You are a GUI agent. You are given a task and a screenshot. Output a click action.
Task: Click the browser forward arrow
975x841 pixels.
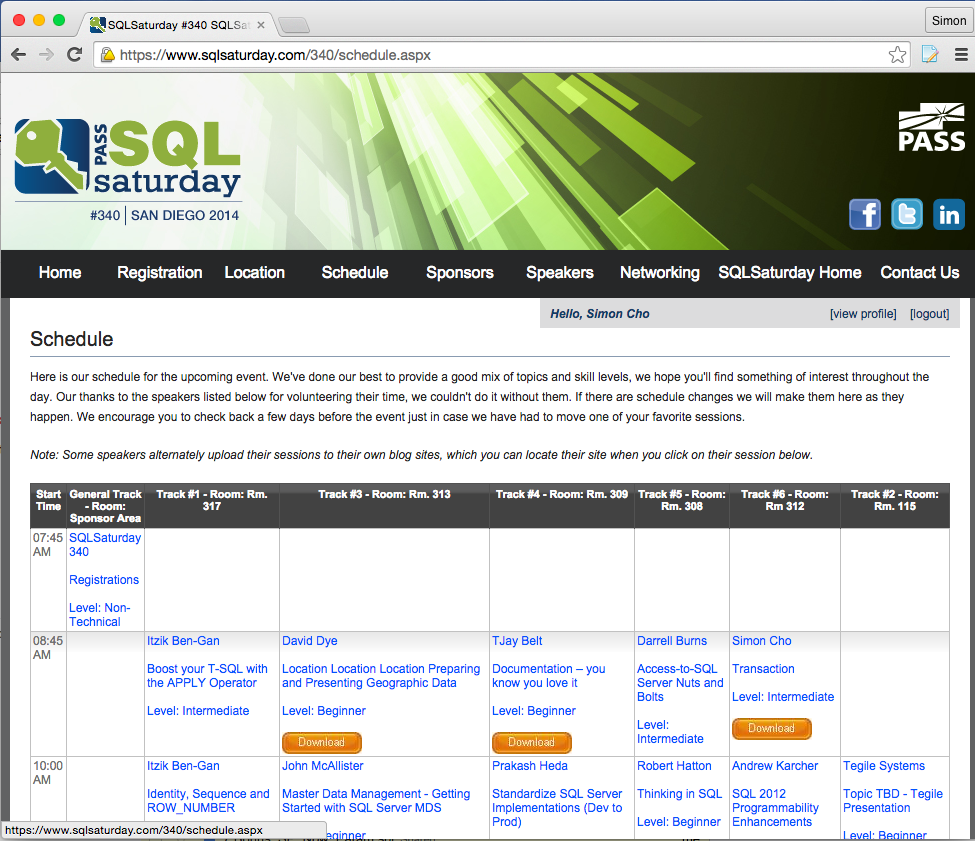47,55
